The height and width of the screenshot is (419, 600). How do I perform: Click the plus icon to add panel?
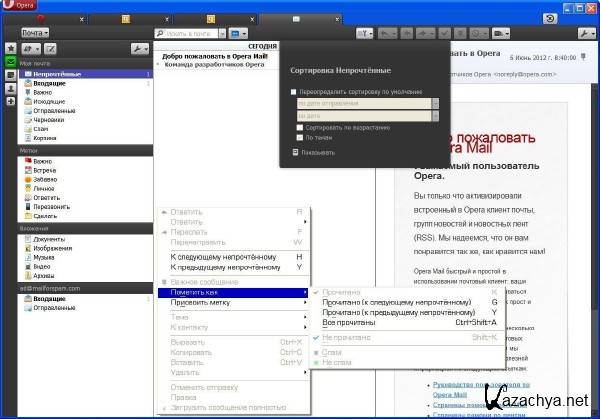click(10, 101)
